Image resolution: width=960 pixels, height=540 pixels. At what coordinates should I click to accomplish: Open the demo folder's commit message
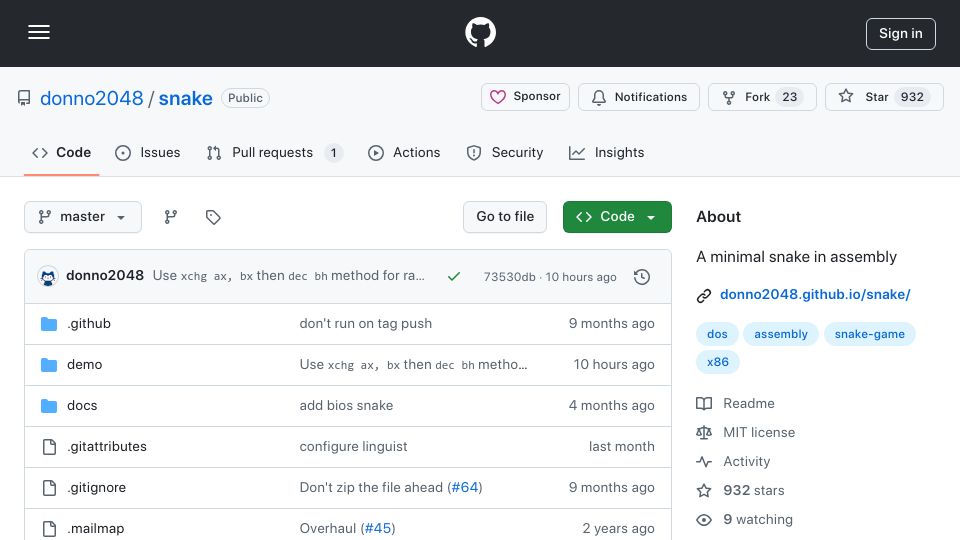coord(413,364)
